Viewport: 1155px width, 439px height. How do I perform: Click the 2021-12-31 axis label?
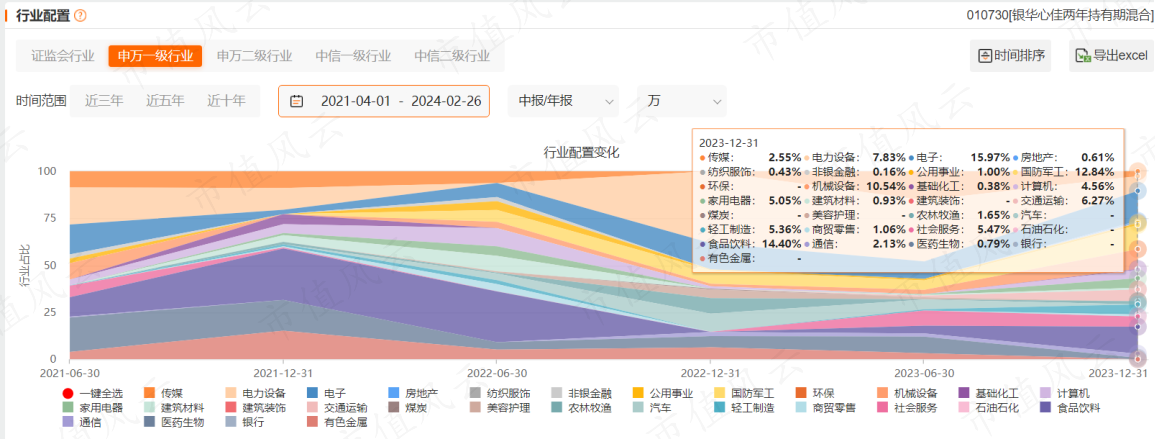[284, 374]
